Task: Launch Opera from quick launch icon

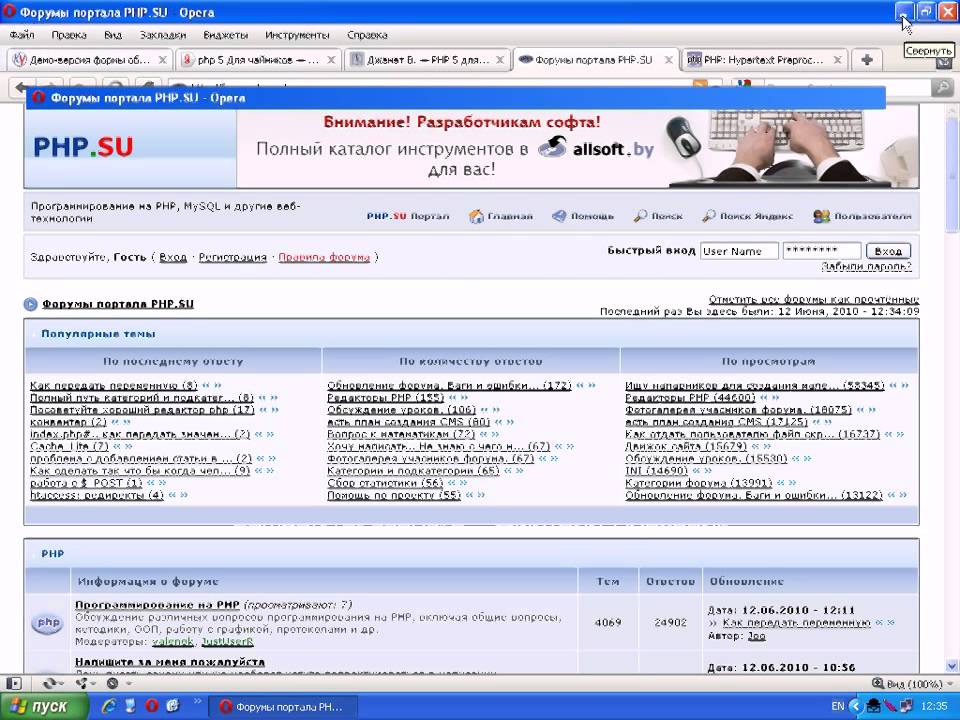Action: pos(152,706)
